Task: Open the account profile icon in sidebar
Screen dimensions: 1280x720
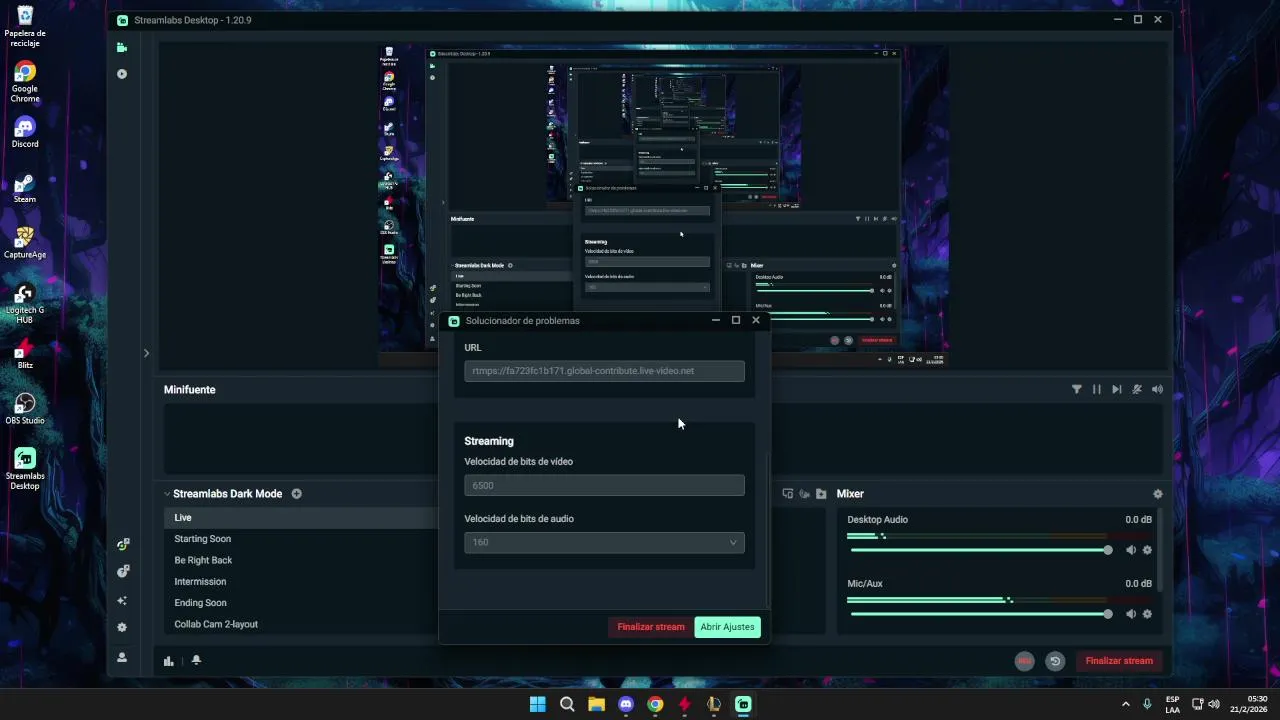Action: click(x=122, y=658)
